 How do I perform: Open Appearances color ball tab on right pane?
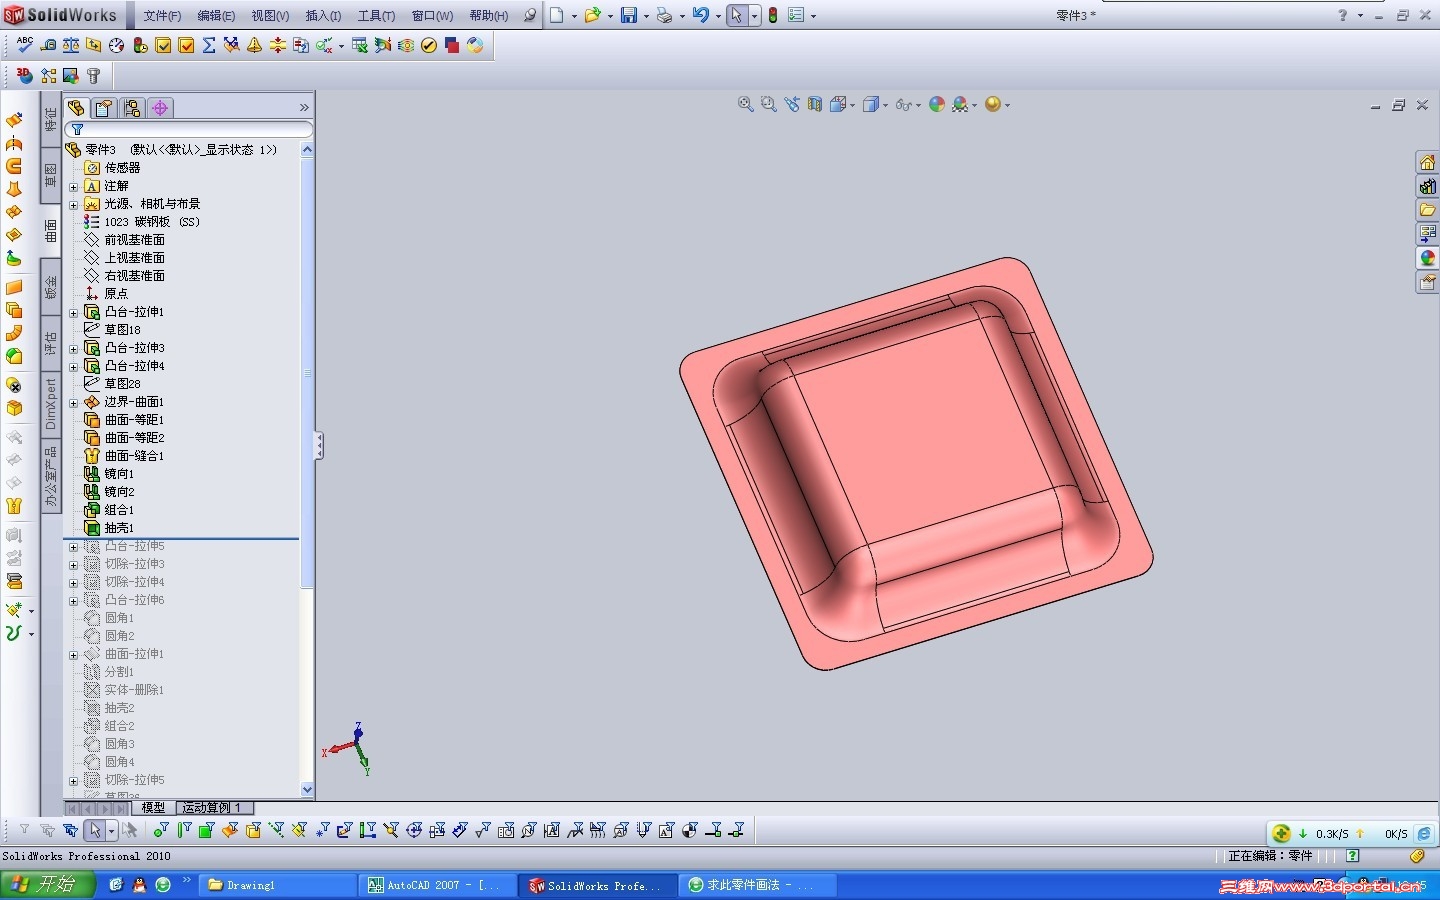point(1427,258)
